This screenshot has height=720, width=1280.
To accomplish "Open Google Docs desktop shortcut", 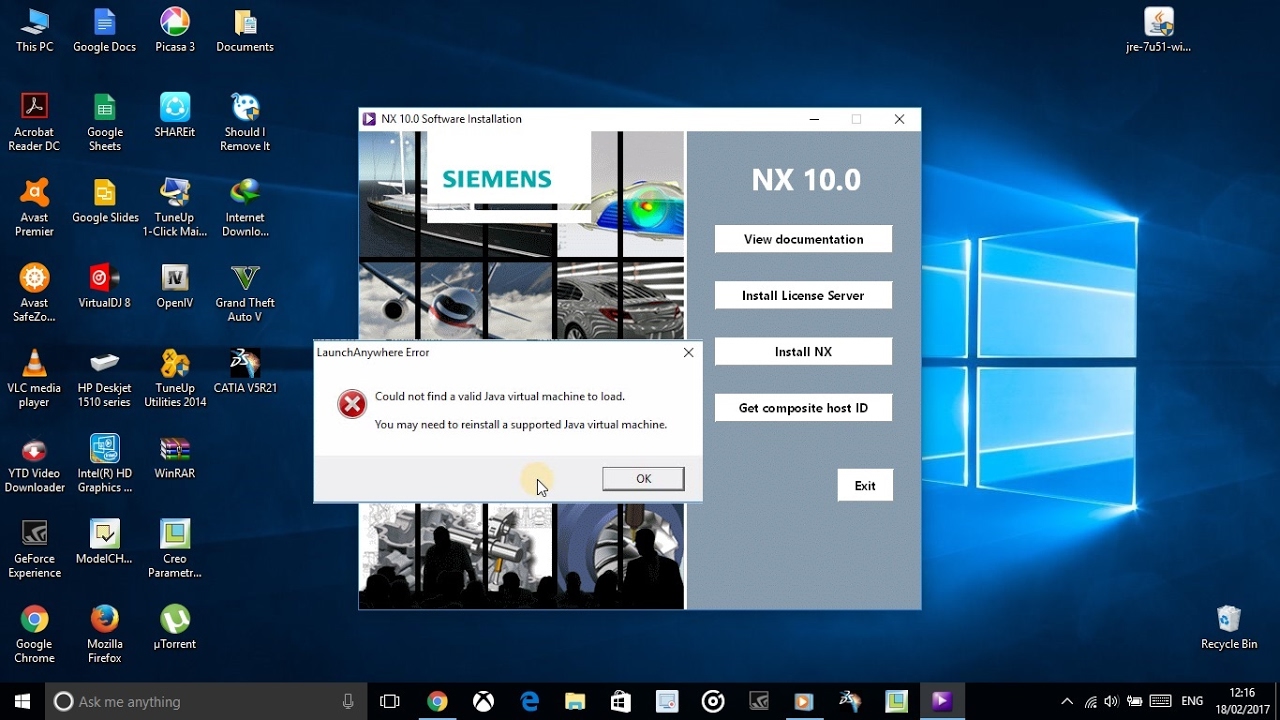I will point(104,31).
